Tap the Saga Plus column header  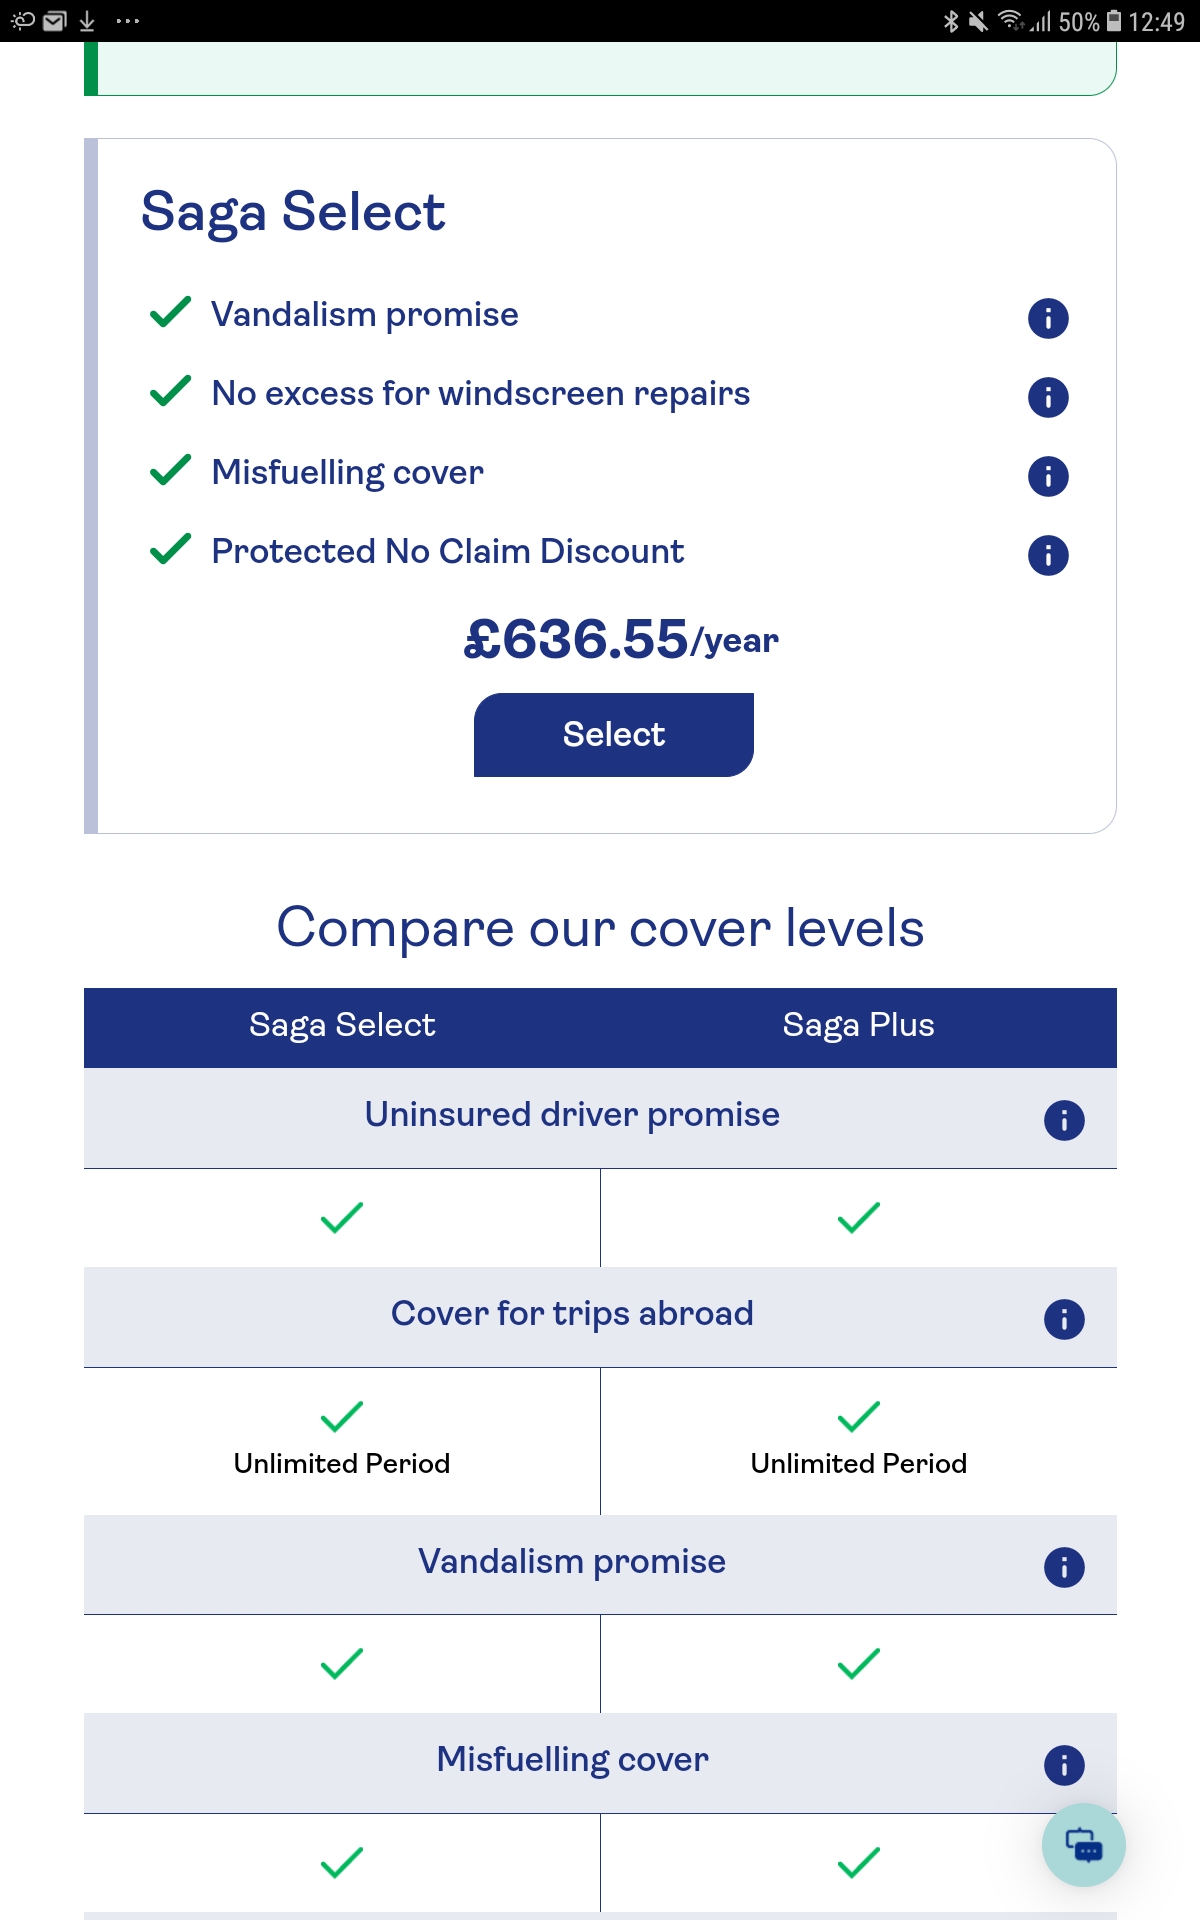point(858,1025)
